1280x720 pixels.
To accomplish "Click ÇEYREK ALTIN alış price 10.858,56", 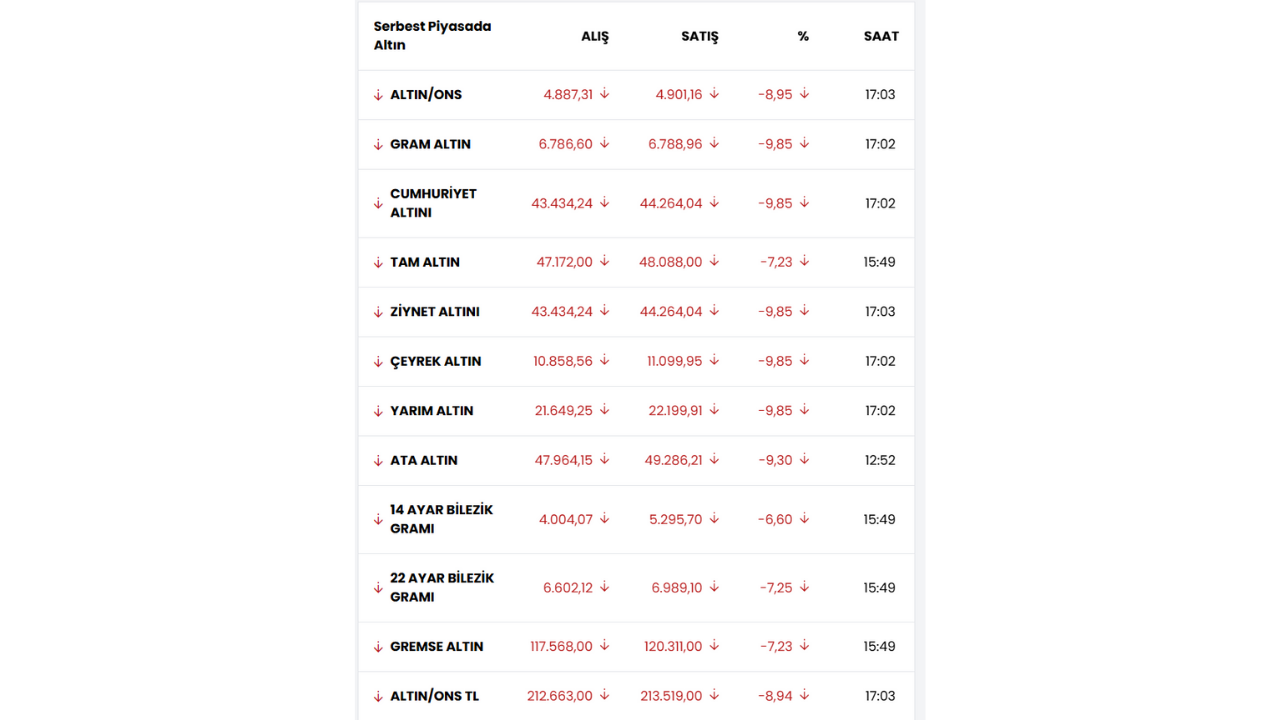I will [x=563, y=361].
